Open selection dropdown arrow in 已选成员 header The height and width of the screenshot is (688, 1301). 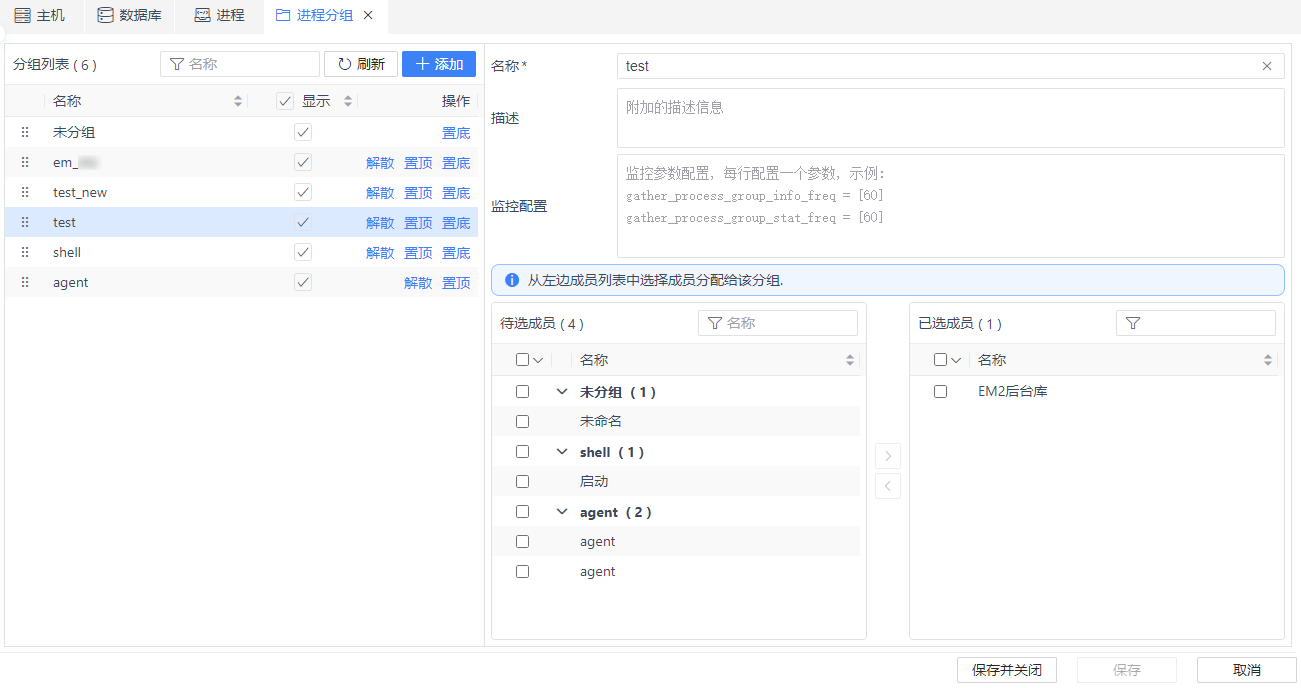pyautogui.click(x=956, y=360)
